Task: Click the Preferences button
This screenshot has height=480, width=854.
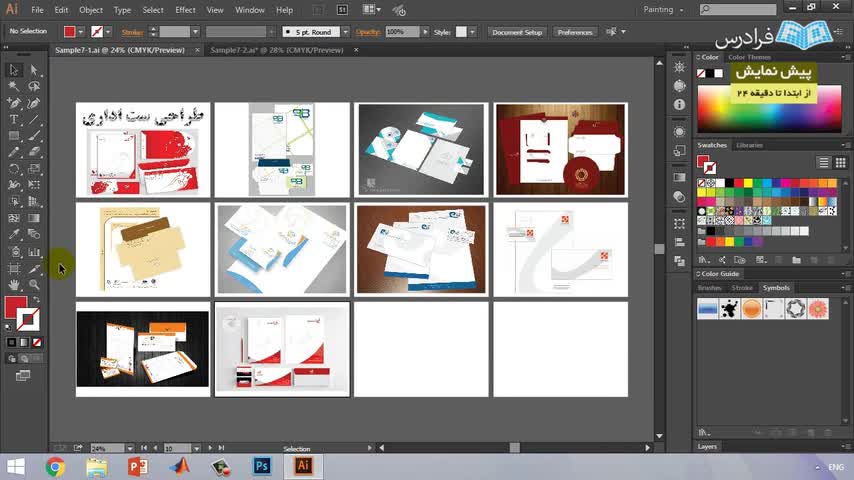Action: (575, 32)
